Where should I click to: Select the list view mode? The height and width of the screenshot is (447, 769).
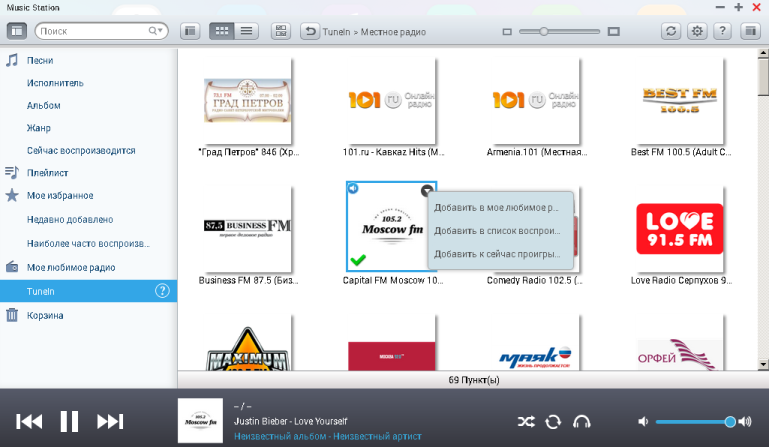(247, 31)
